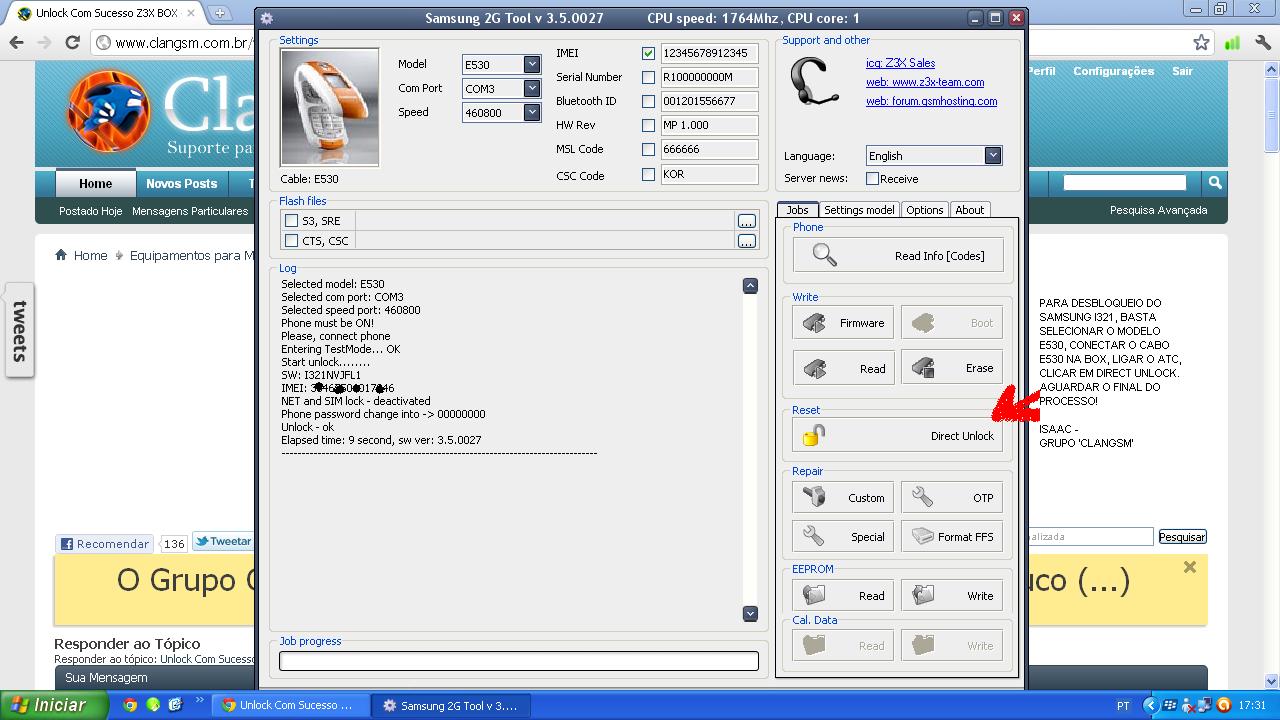Click the log scroll-up arrow
1280x720 pixels.
pos(750,286)
